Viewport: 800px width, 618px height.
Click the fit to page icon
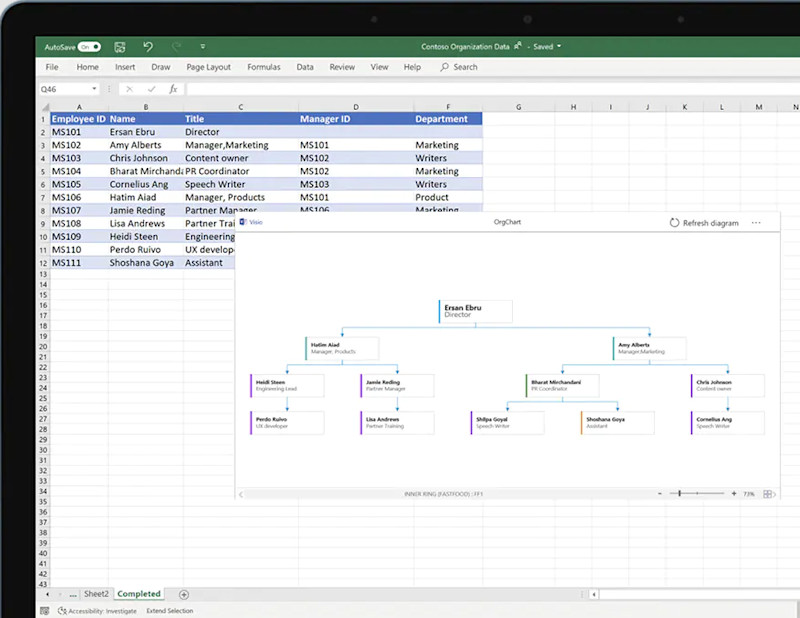(767, 494)
